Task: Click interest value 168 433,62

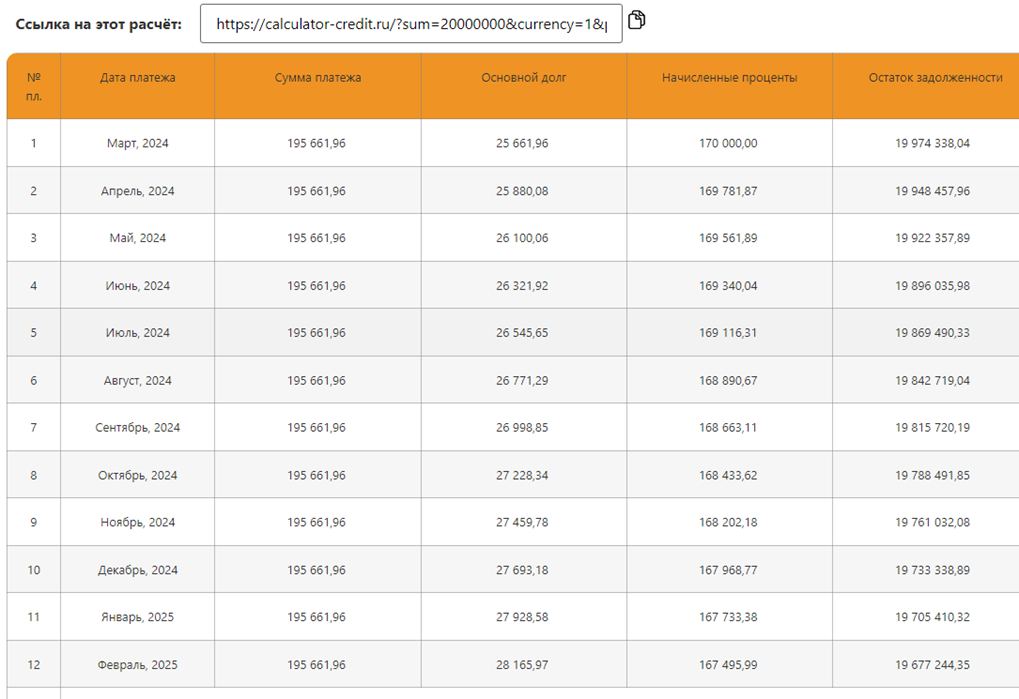Action: pyautogui.click(x=728, y=476)
